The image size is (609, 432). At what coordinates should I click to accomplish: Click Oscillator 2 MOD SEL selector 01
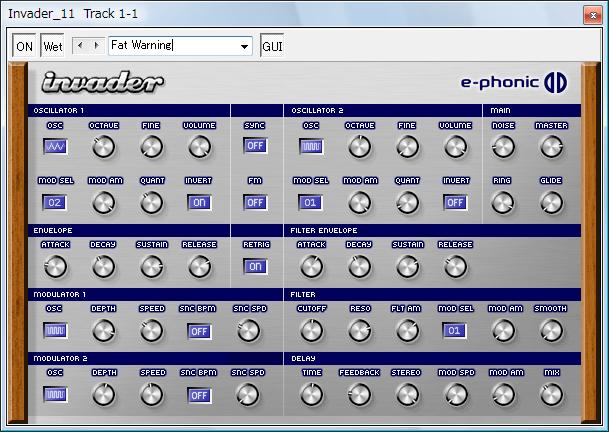point(310,202)
